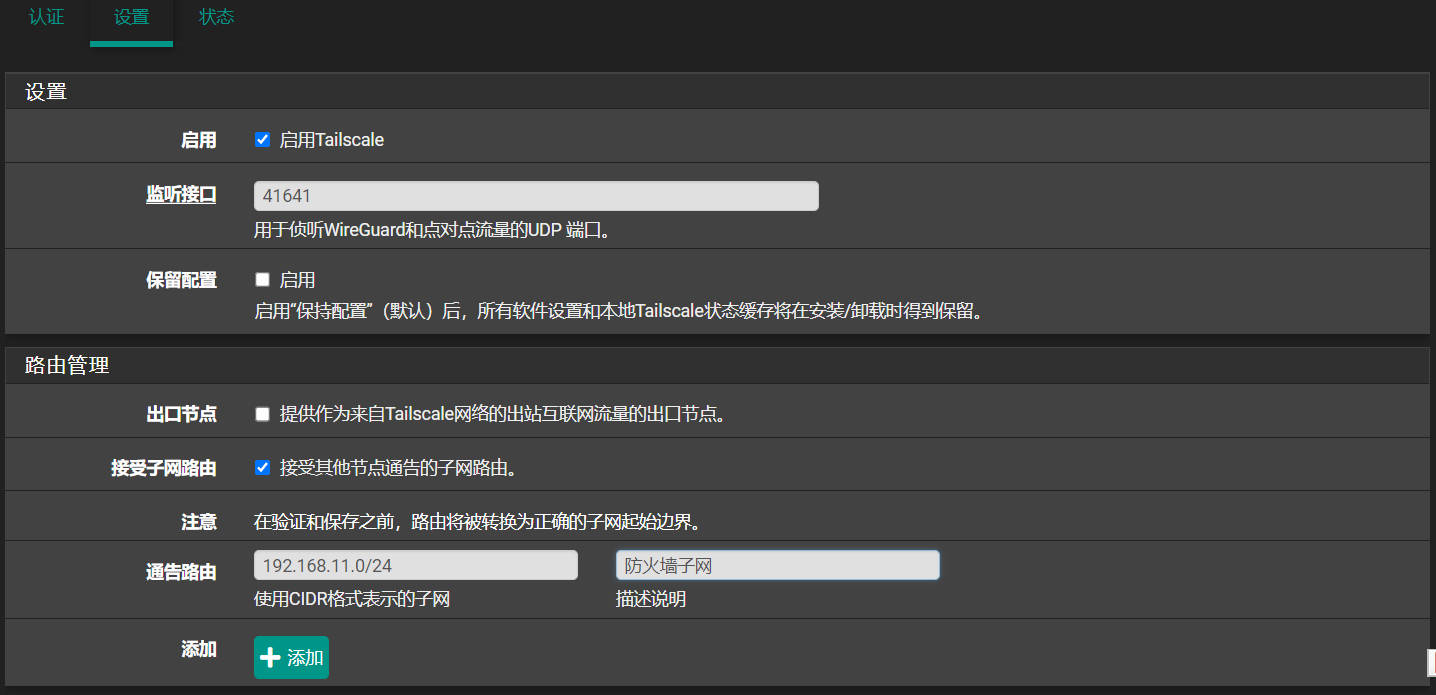The width and height of the screenshot is (1436, 695).
Task: Click the 使用CIDR格式表示的子网 help text
Action: pyautogui.click(x=352, y=600)
